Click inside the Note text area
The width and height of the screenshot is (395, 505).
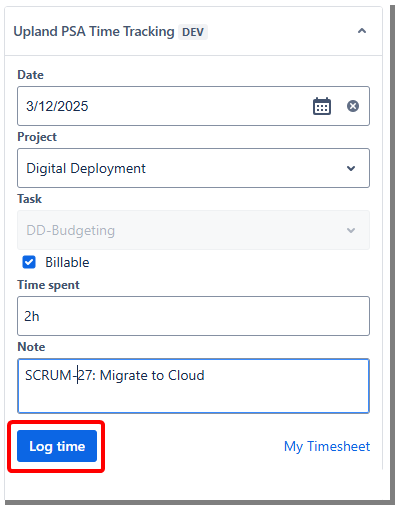193,386
